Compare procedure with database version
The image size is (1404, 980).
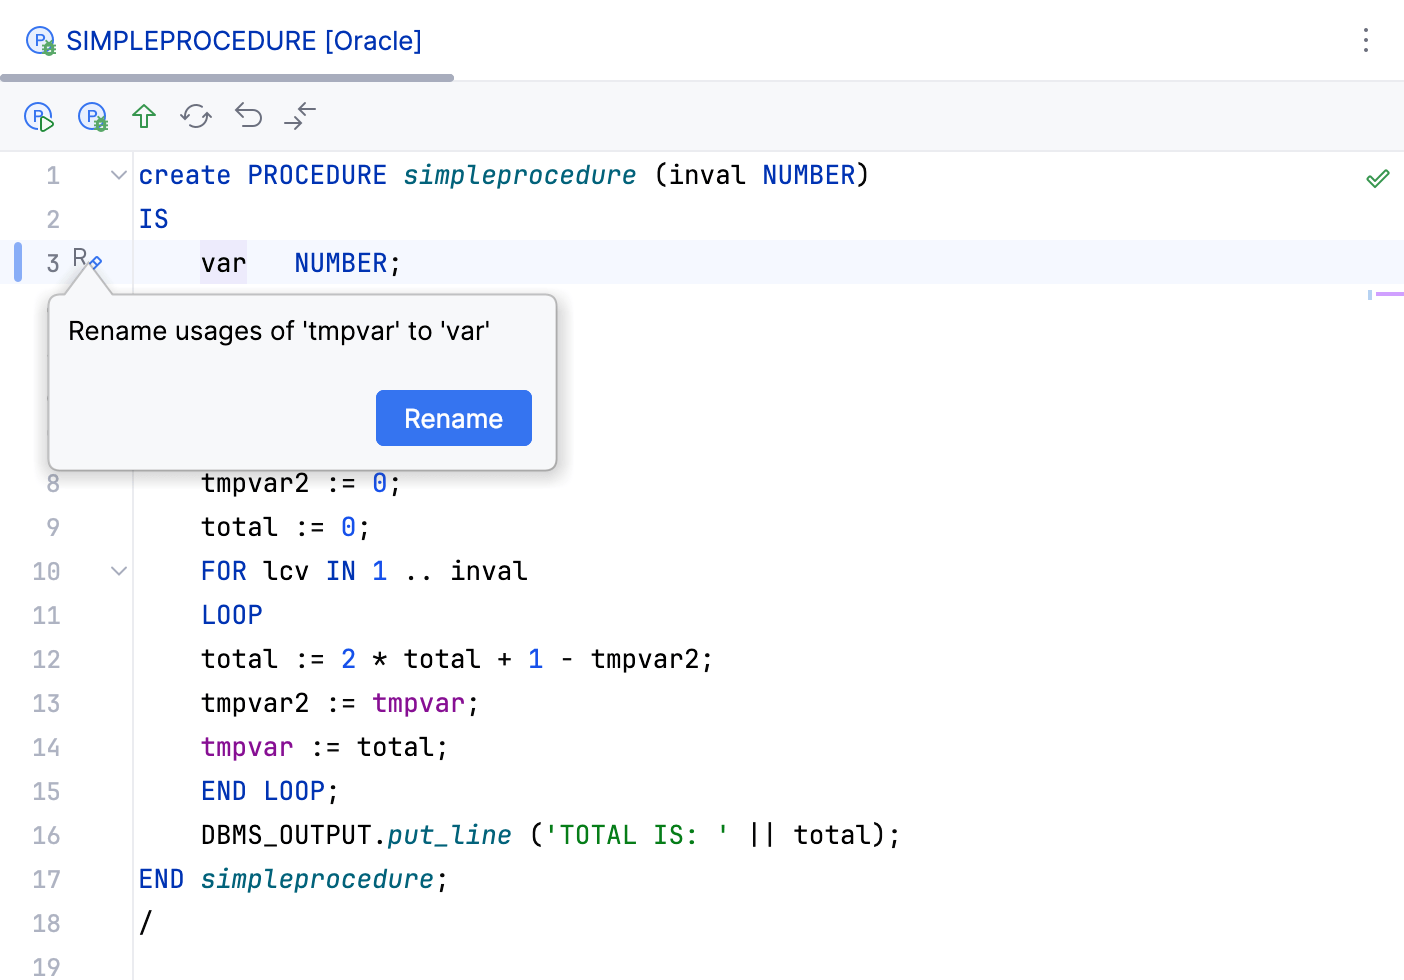[x=299, y=116]
